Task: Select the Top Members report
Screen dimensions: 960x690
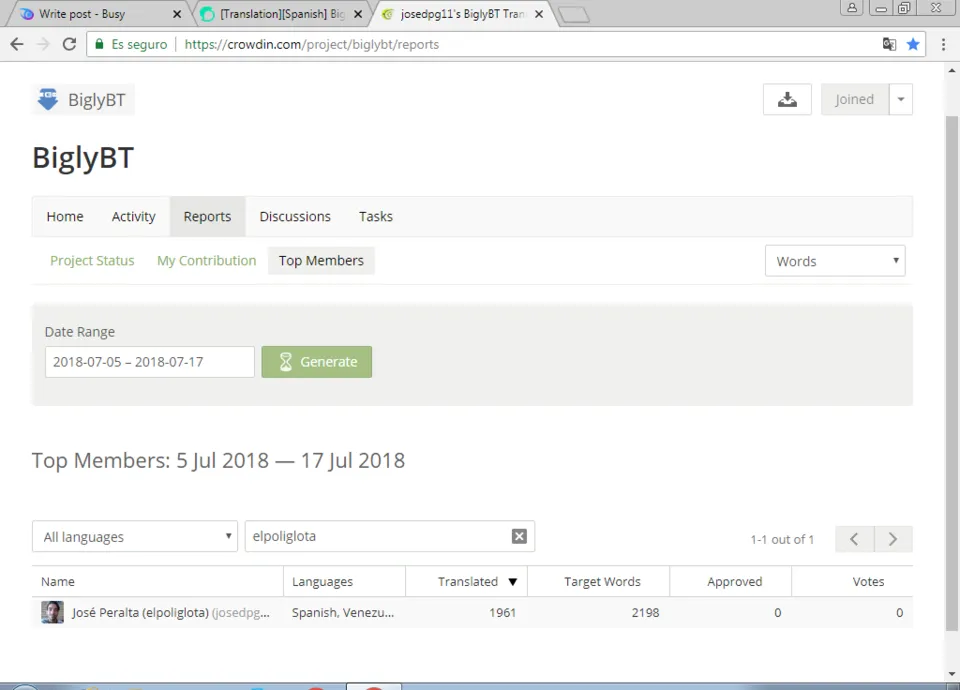Action: (321, 261)
